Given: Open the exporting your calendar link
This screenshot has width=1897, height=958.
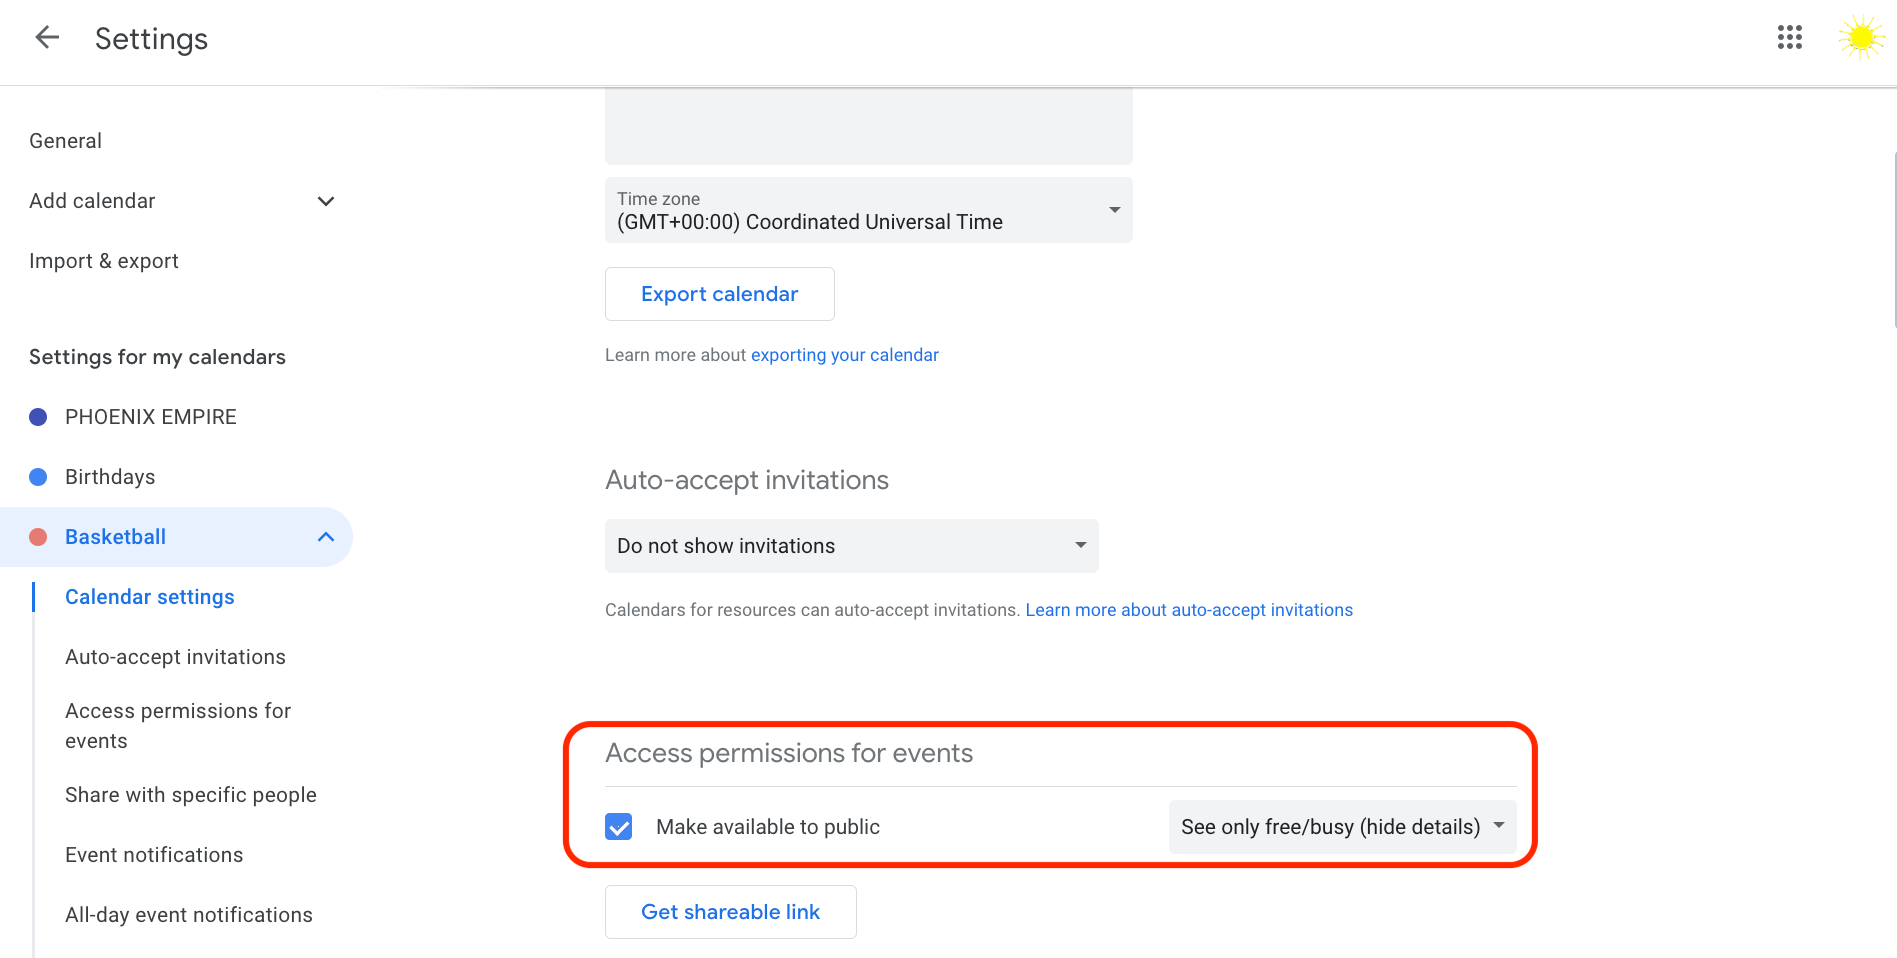Looking at the screenshot, I should [844, 355].
